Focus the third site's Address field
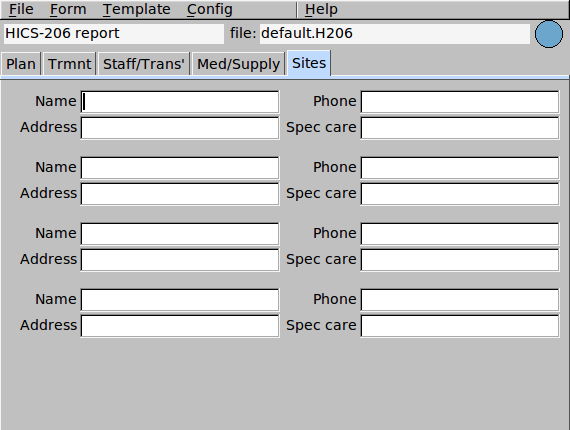This screenshot has width=570, height=430. click(180, 260)
